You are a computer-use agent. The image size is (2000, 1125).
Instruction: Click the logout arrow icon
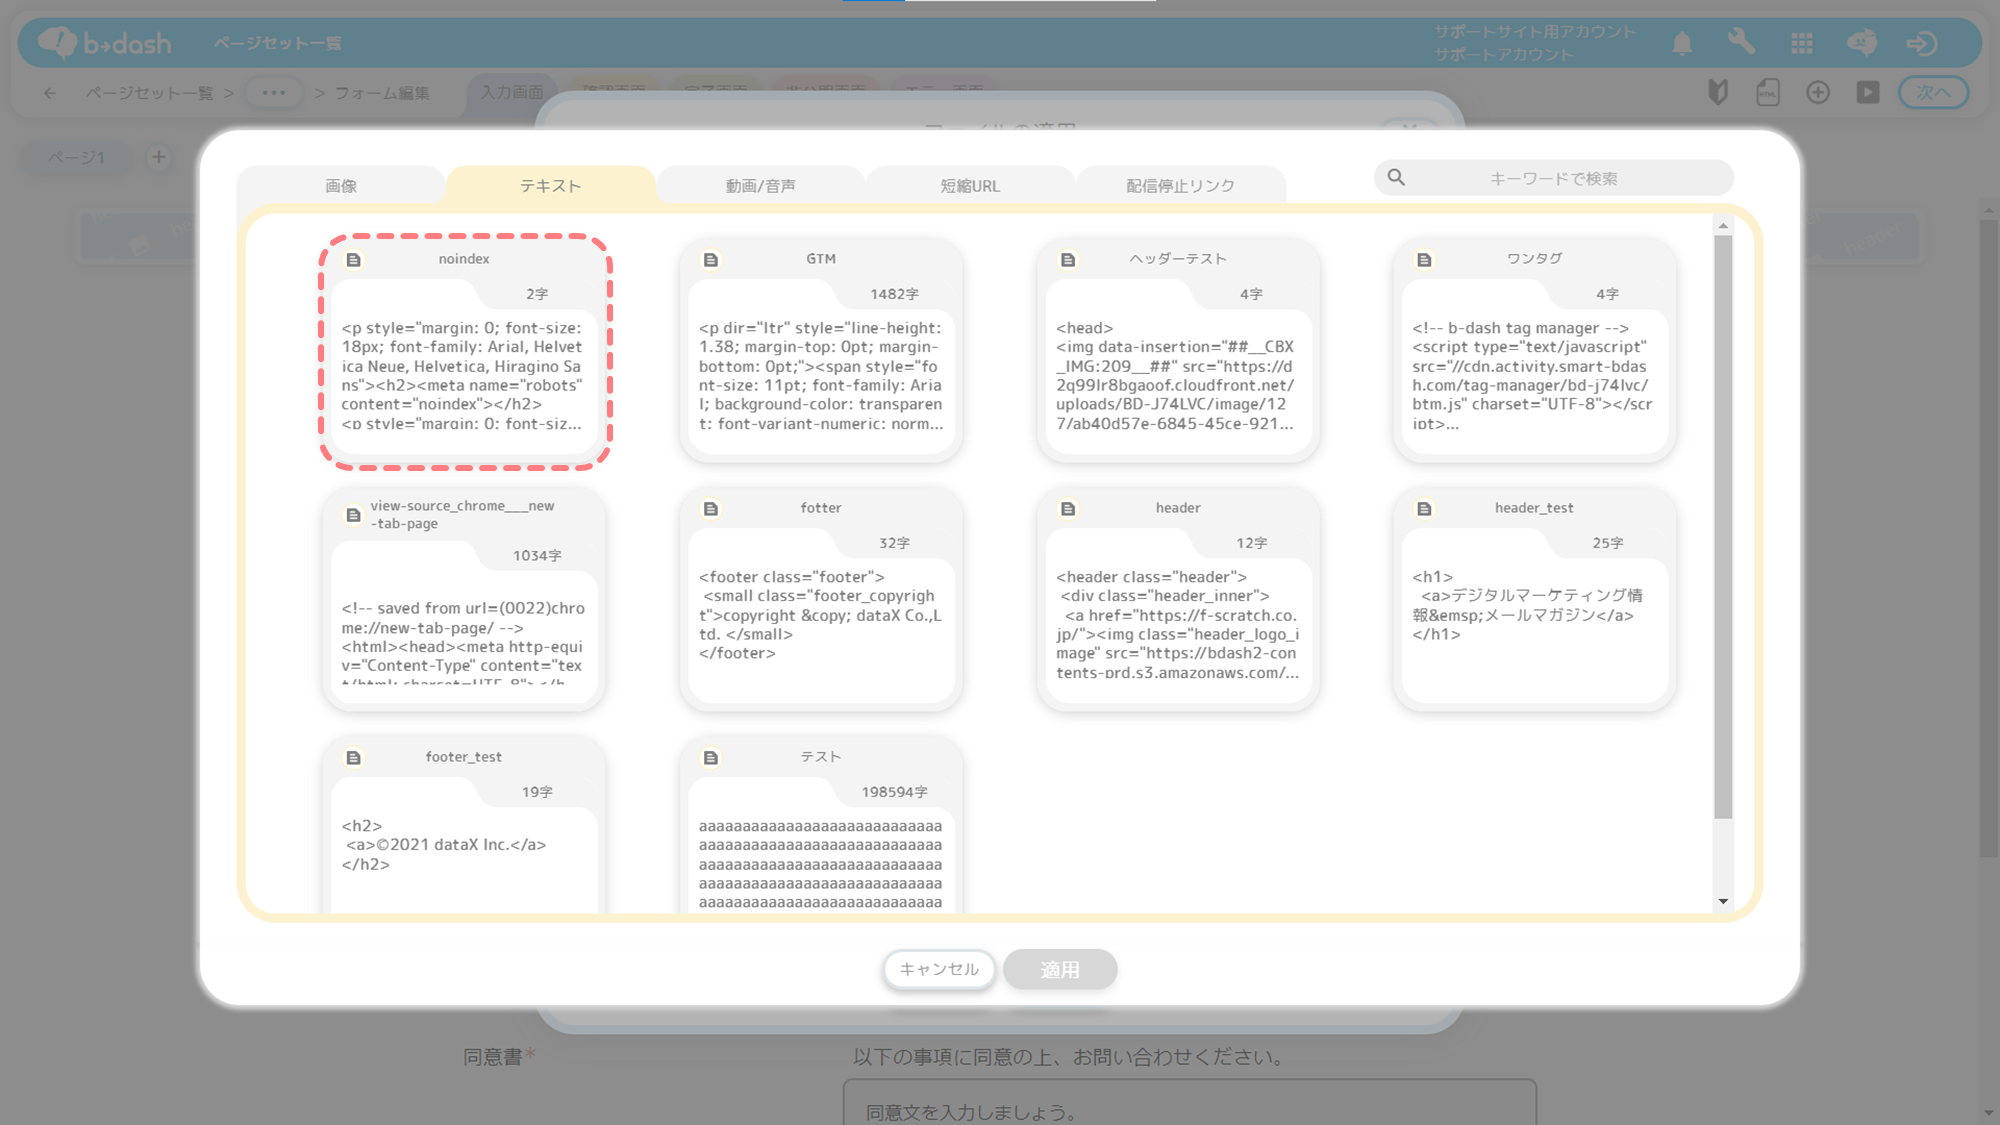pos(1922,43)
